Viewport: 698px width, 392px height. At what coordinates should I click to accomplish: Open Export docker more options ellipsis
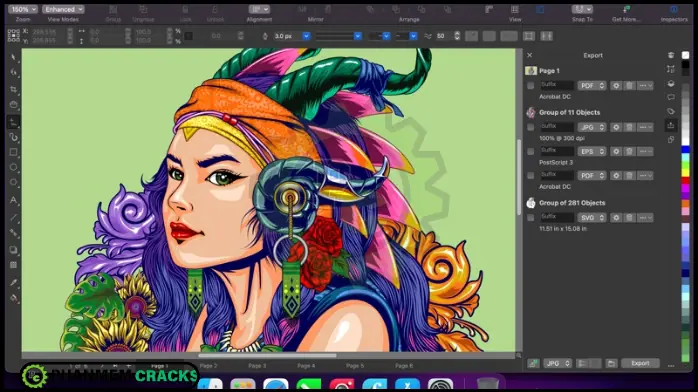tap(671, 366)
